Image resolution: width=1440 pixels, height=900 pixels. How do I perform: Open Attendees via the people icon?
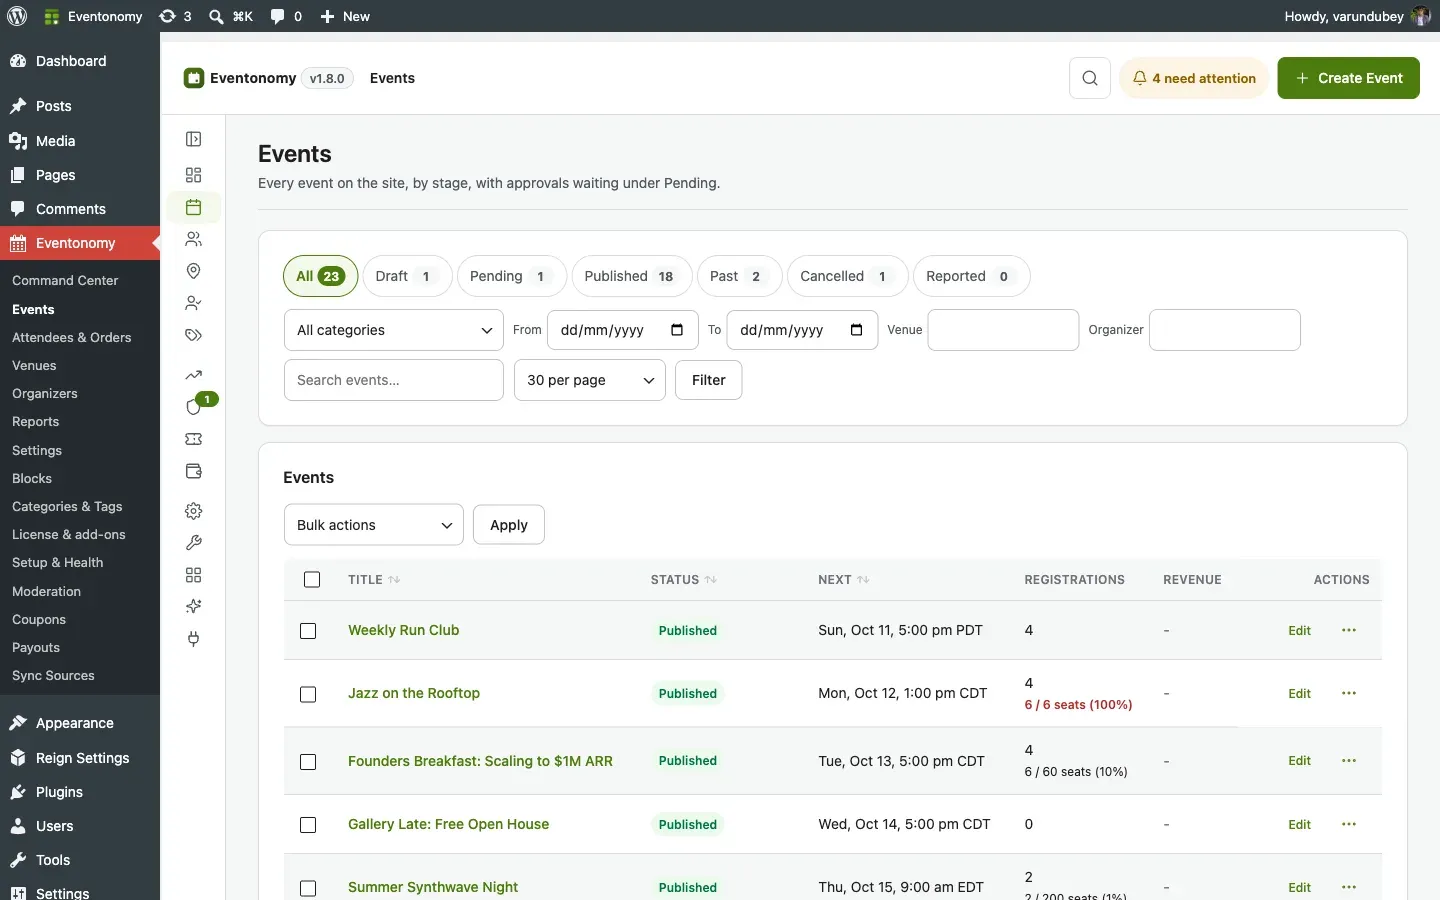click(194, 239)
